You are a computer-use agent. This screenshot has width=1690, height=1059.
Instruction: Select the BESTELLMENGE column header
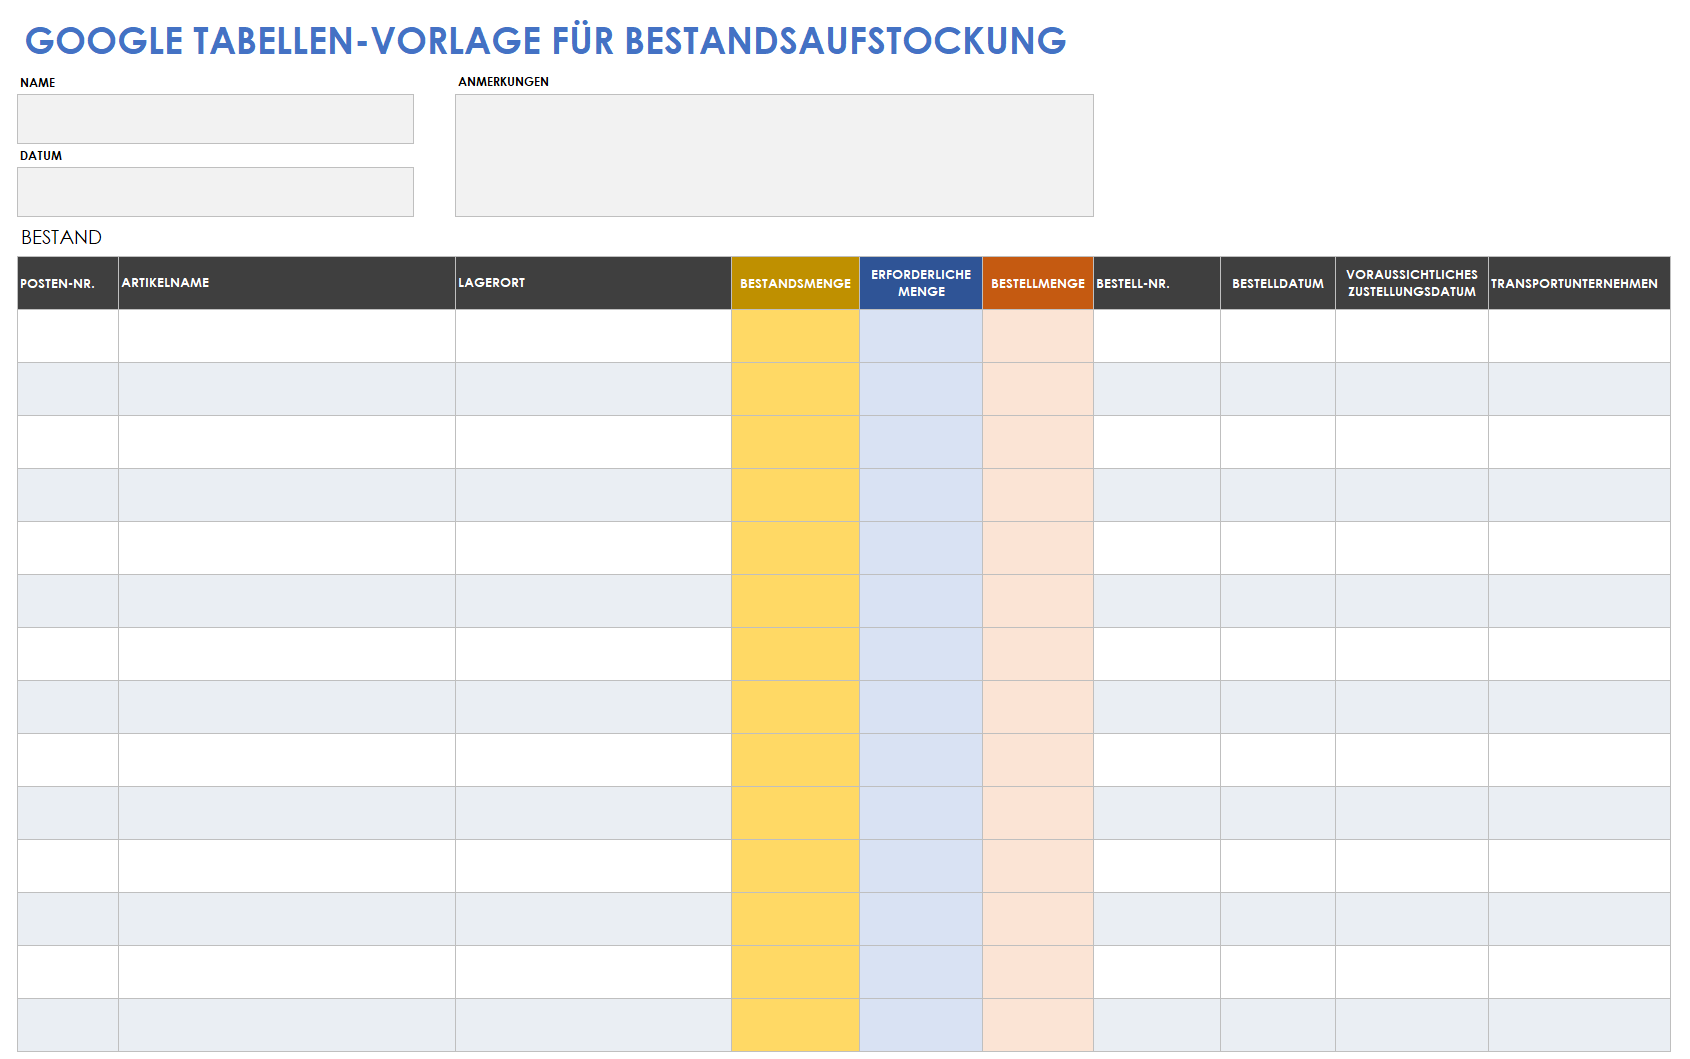[x=1038, y=283]
